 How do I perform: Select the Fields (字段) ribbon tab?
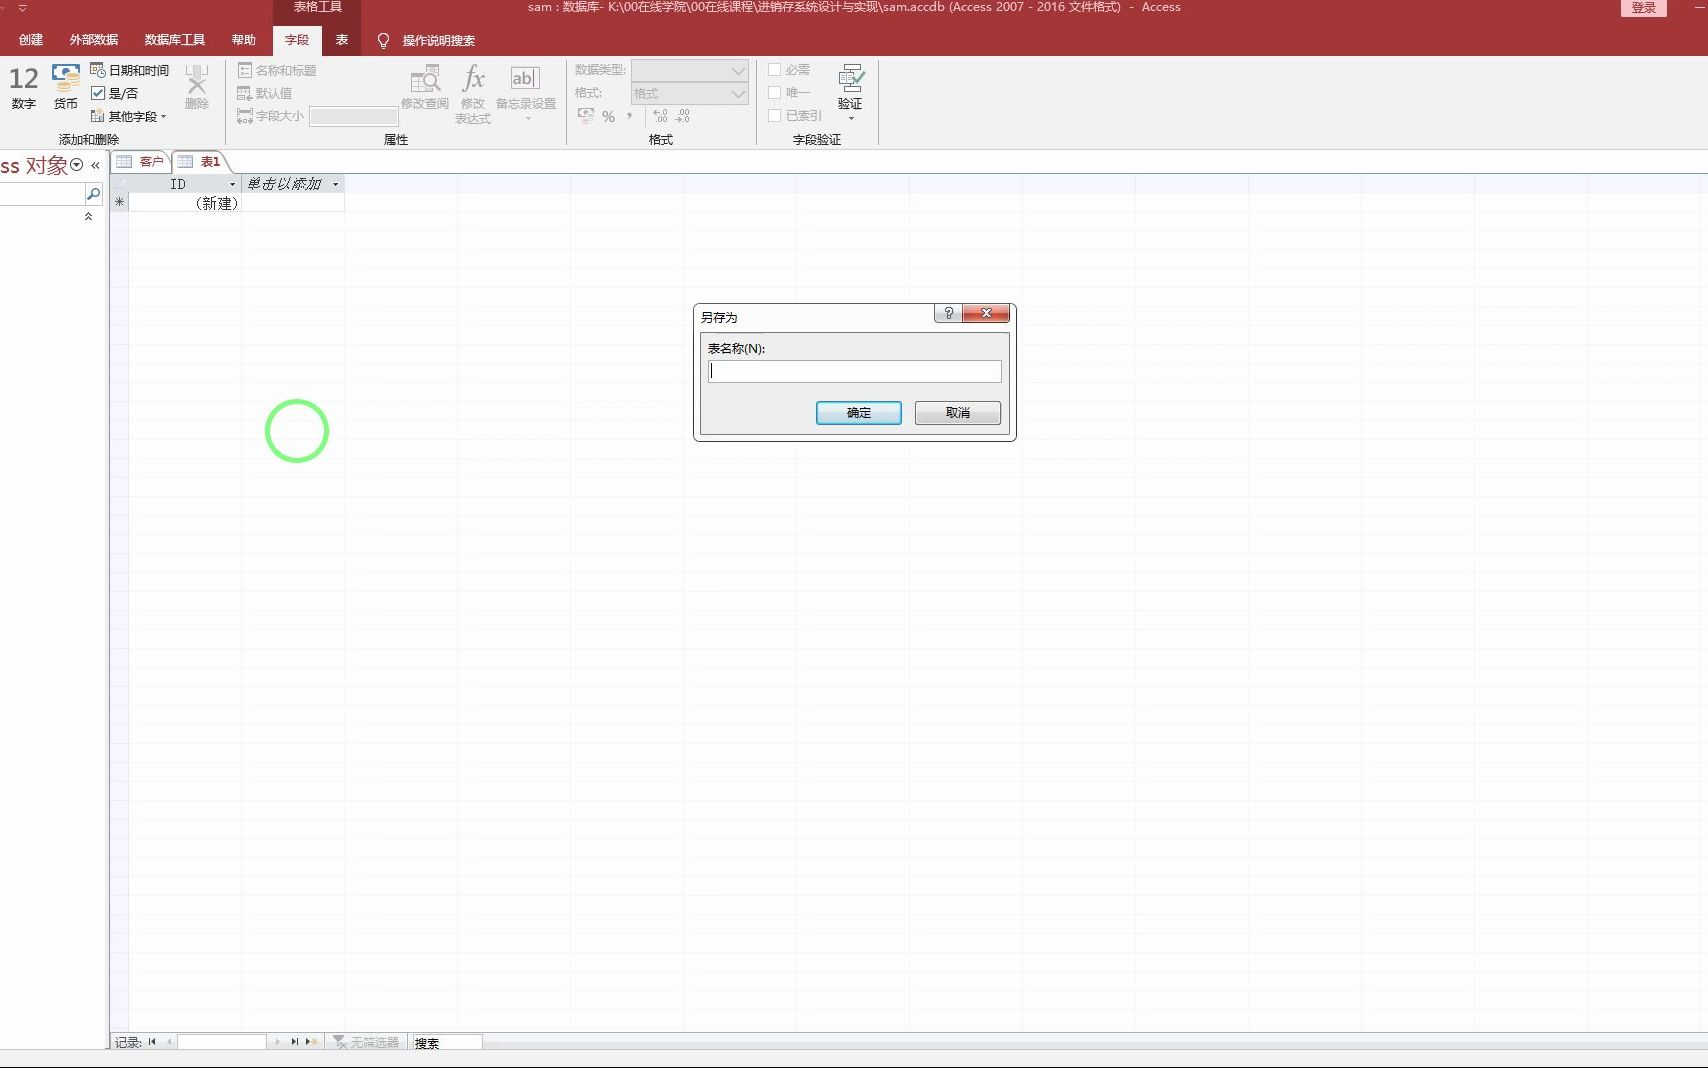point(297,40)
